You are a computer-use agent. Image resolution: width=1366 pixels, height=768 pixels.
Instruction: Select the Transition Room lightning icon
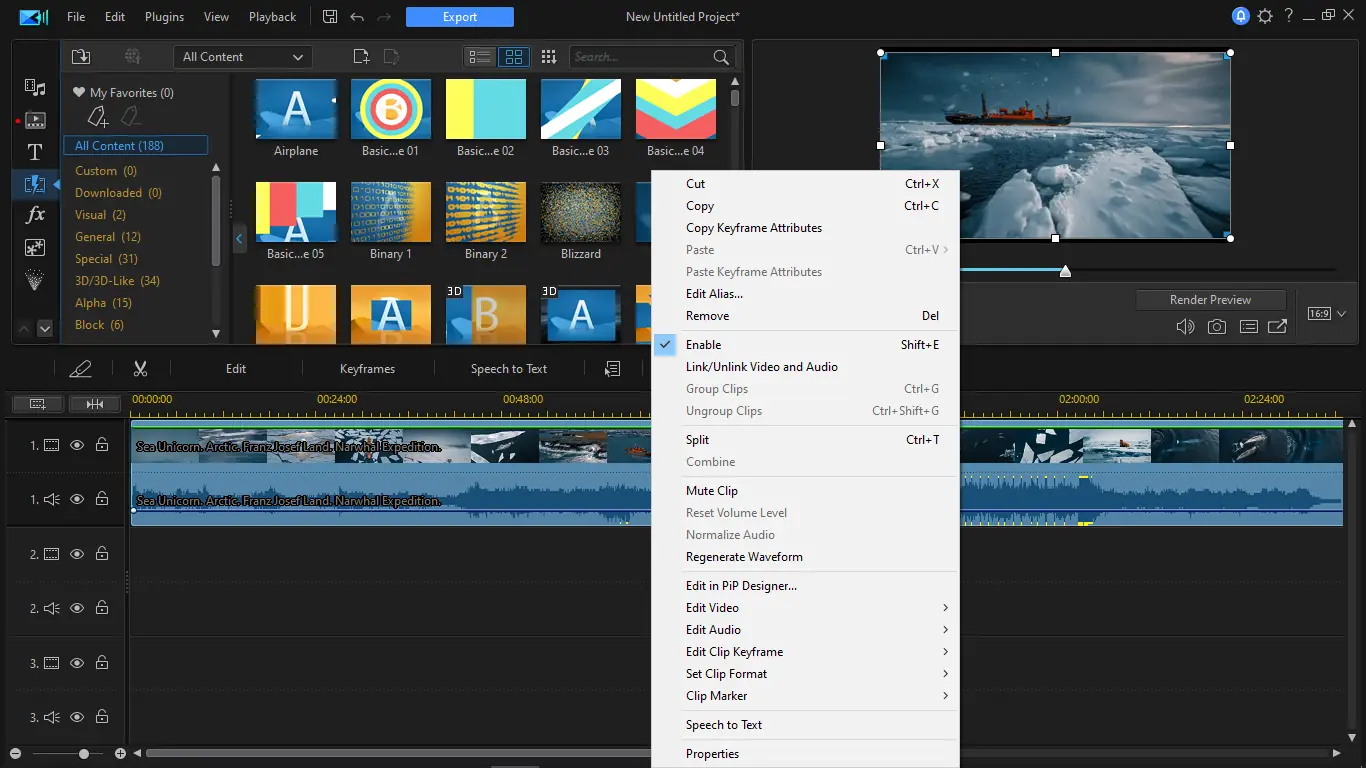pos(35,184)
